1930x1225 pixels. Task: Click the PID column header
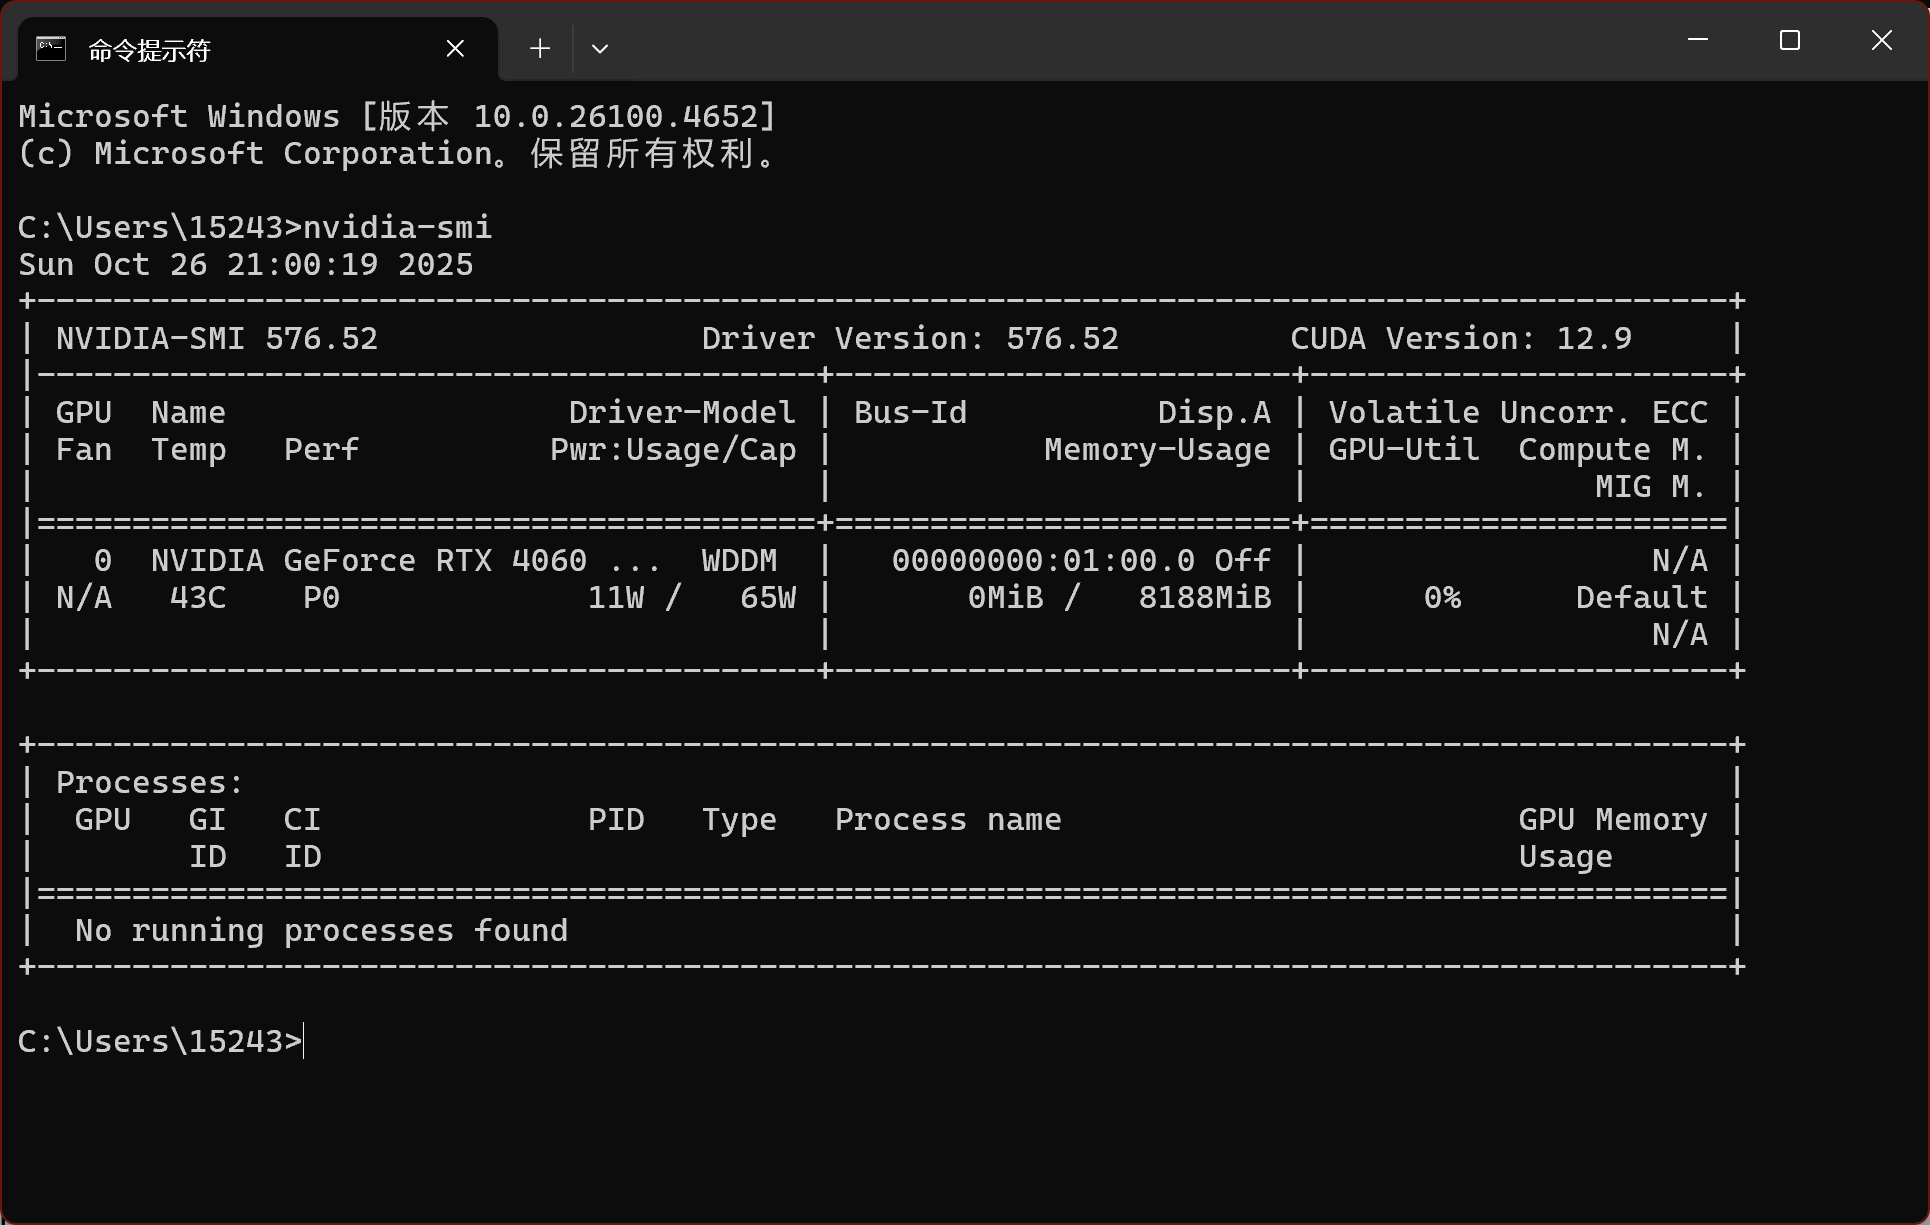point(616,820)
